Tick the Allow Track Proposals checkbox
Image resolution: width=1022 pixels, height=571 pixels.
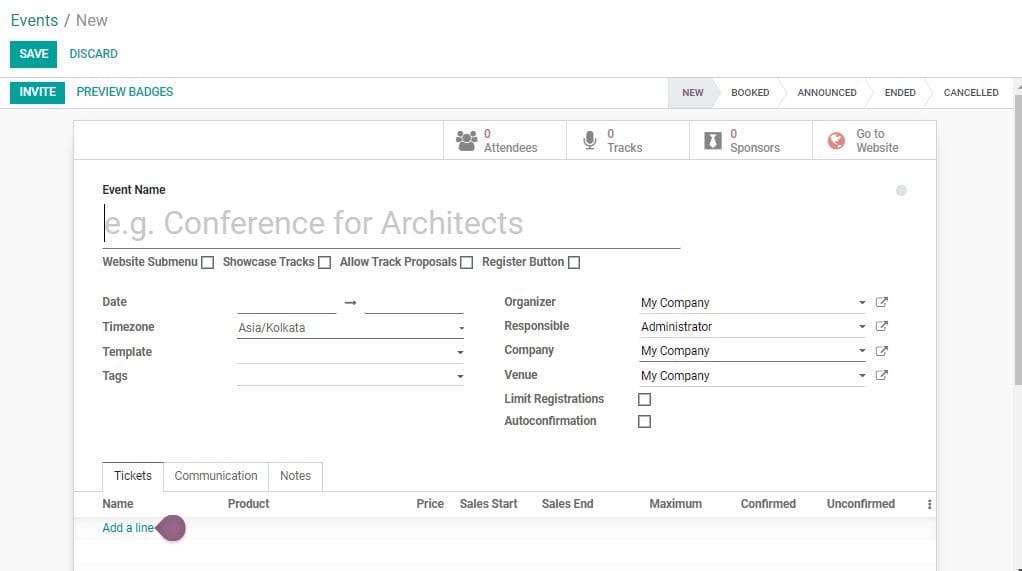pos(467,262)
